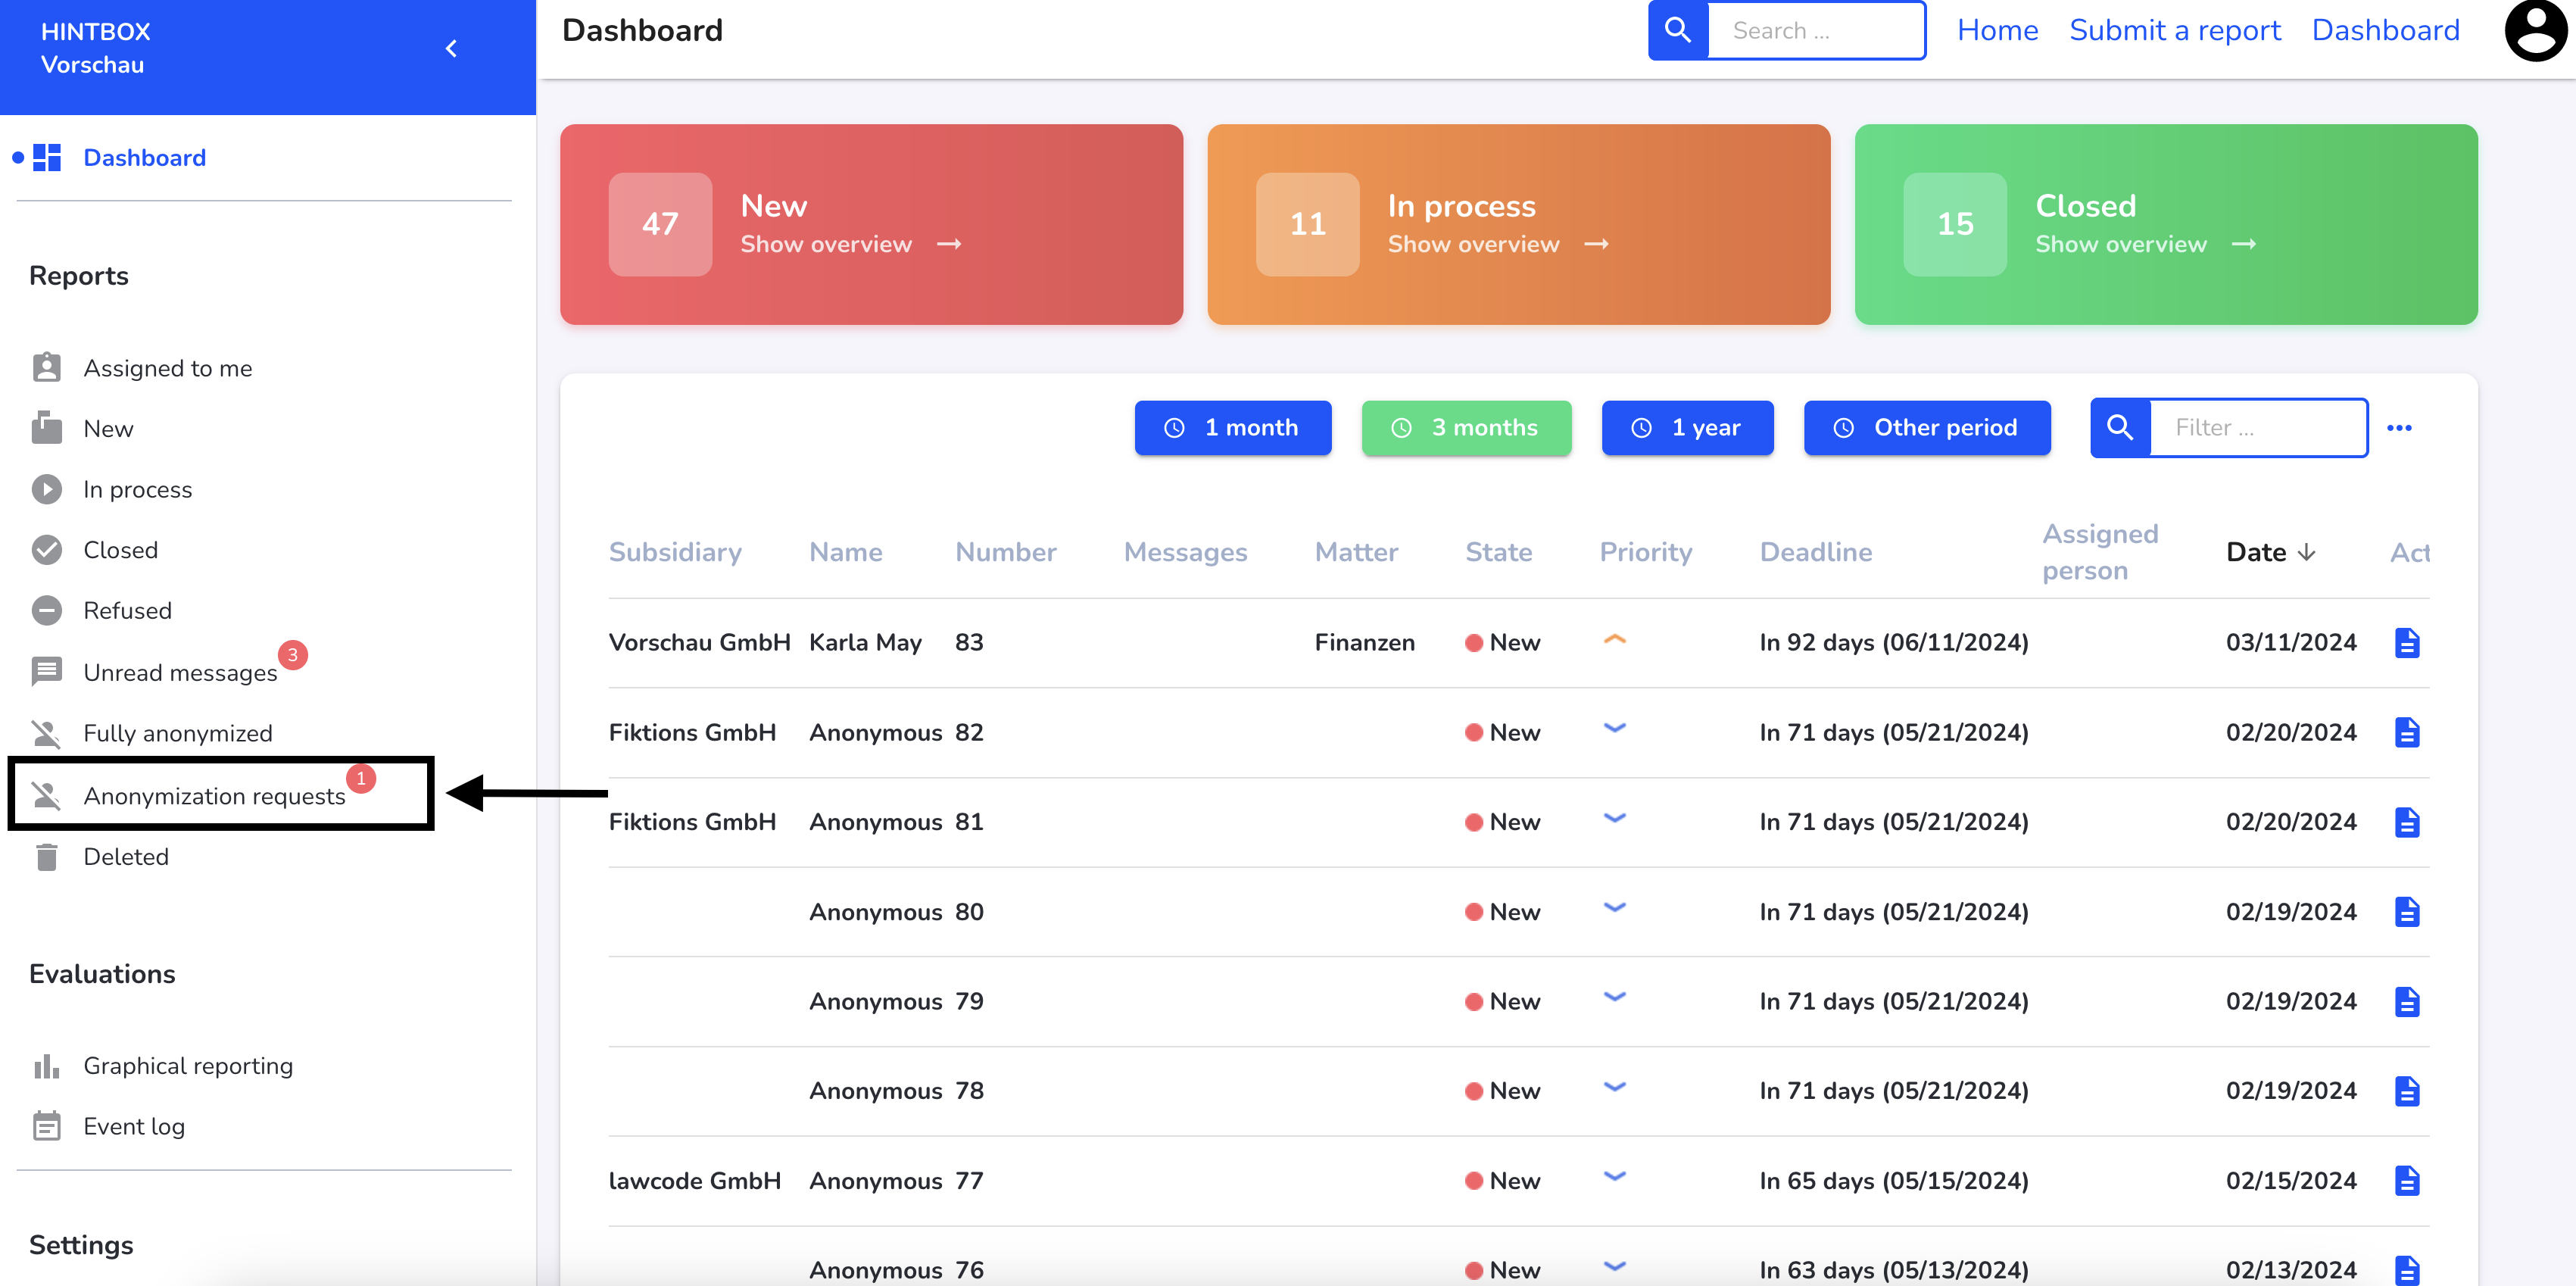Click the 47 count on New card
The image size is (2576, 1286).
(660, 224)
